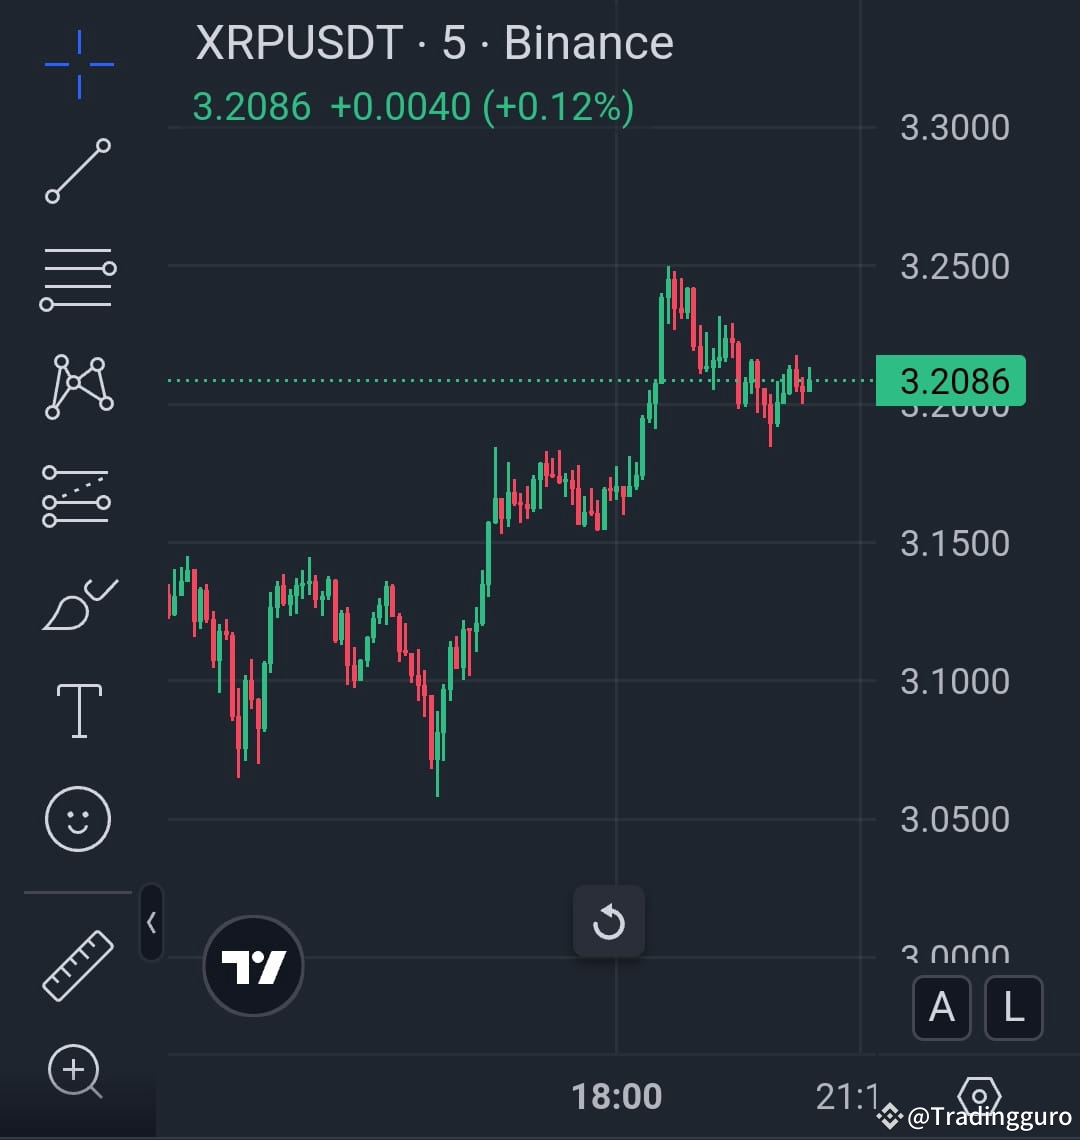Image resolution: width=1080 pixels, height=1140 pixels.
Task: Open the emoji sticker tool
Action: pos(78,817)
